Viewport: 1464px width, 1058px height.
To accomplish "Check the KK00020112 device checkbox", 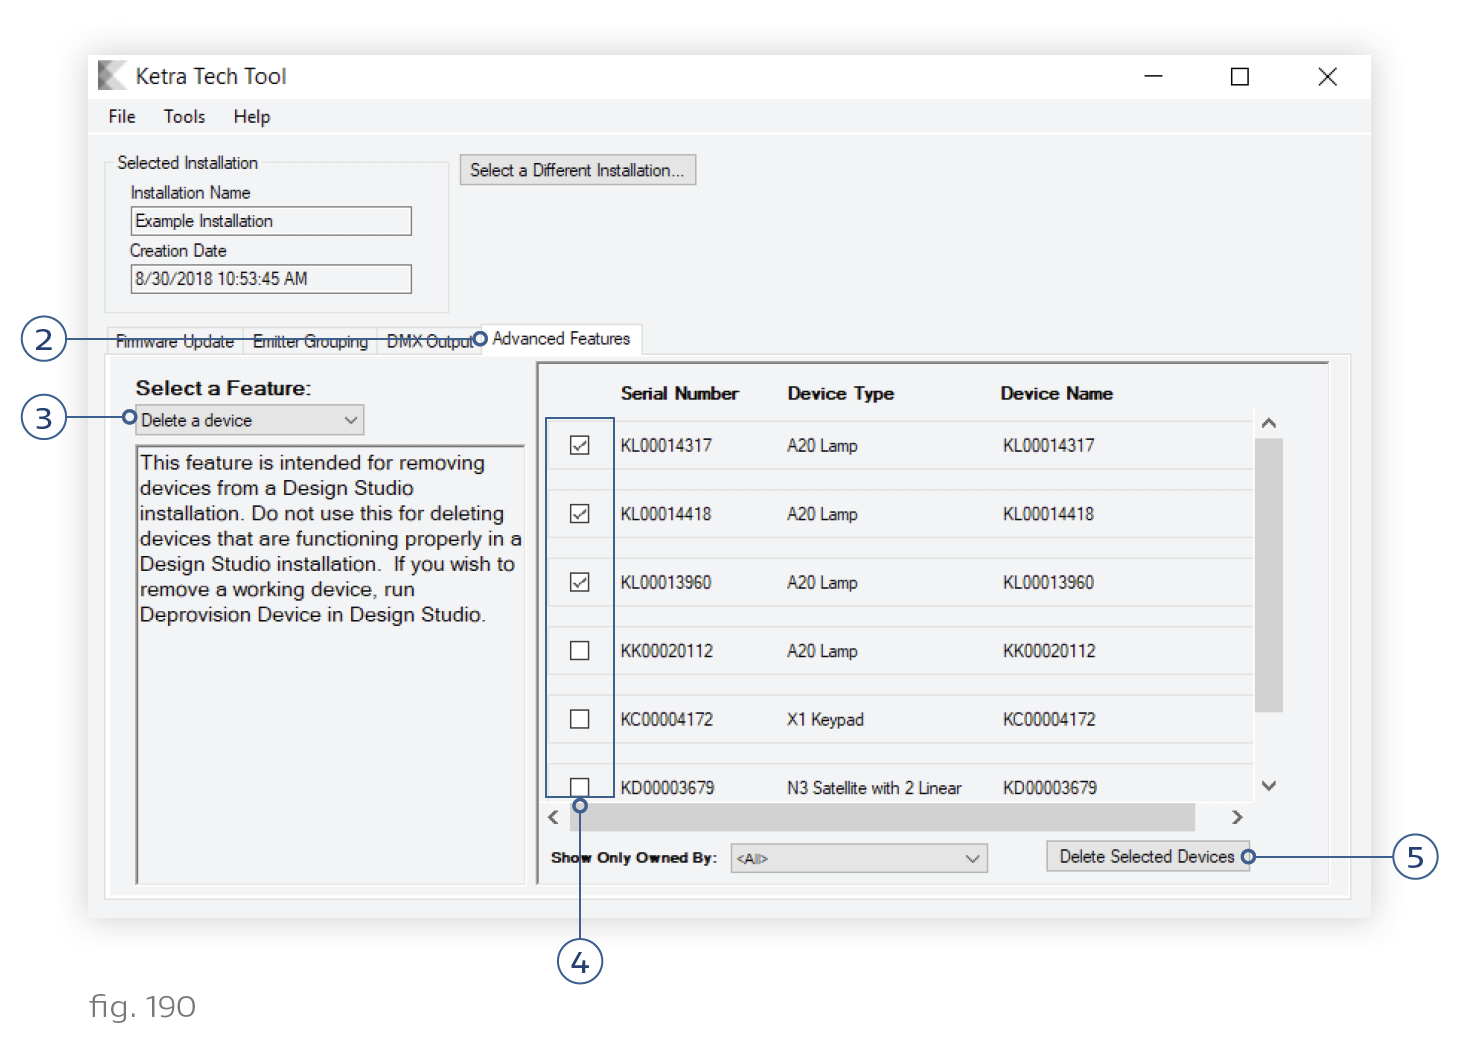I will 579,650.
